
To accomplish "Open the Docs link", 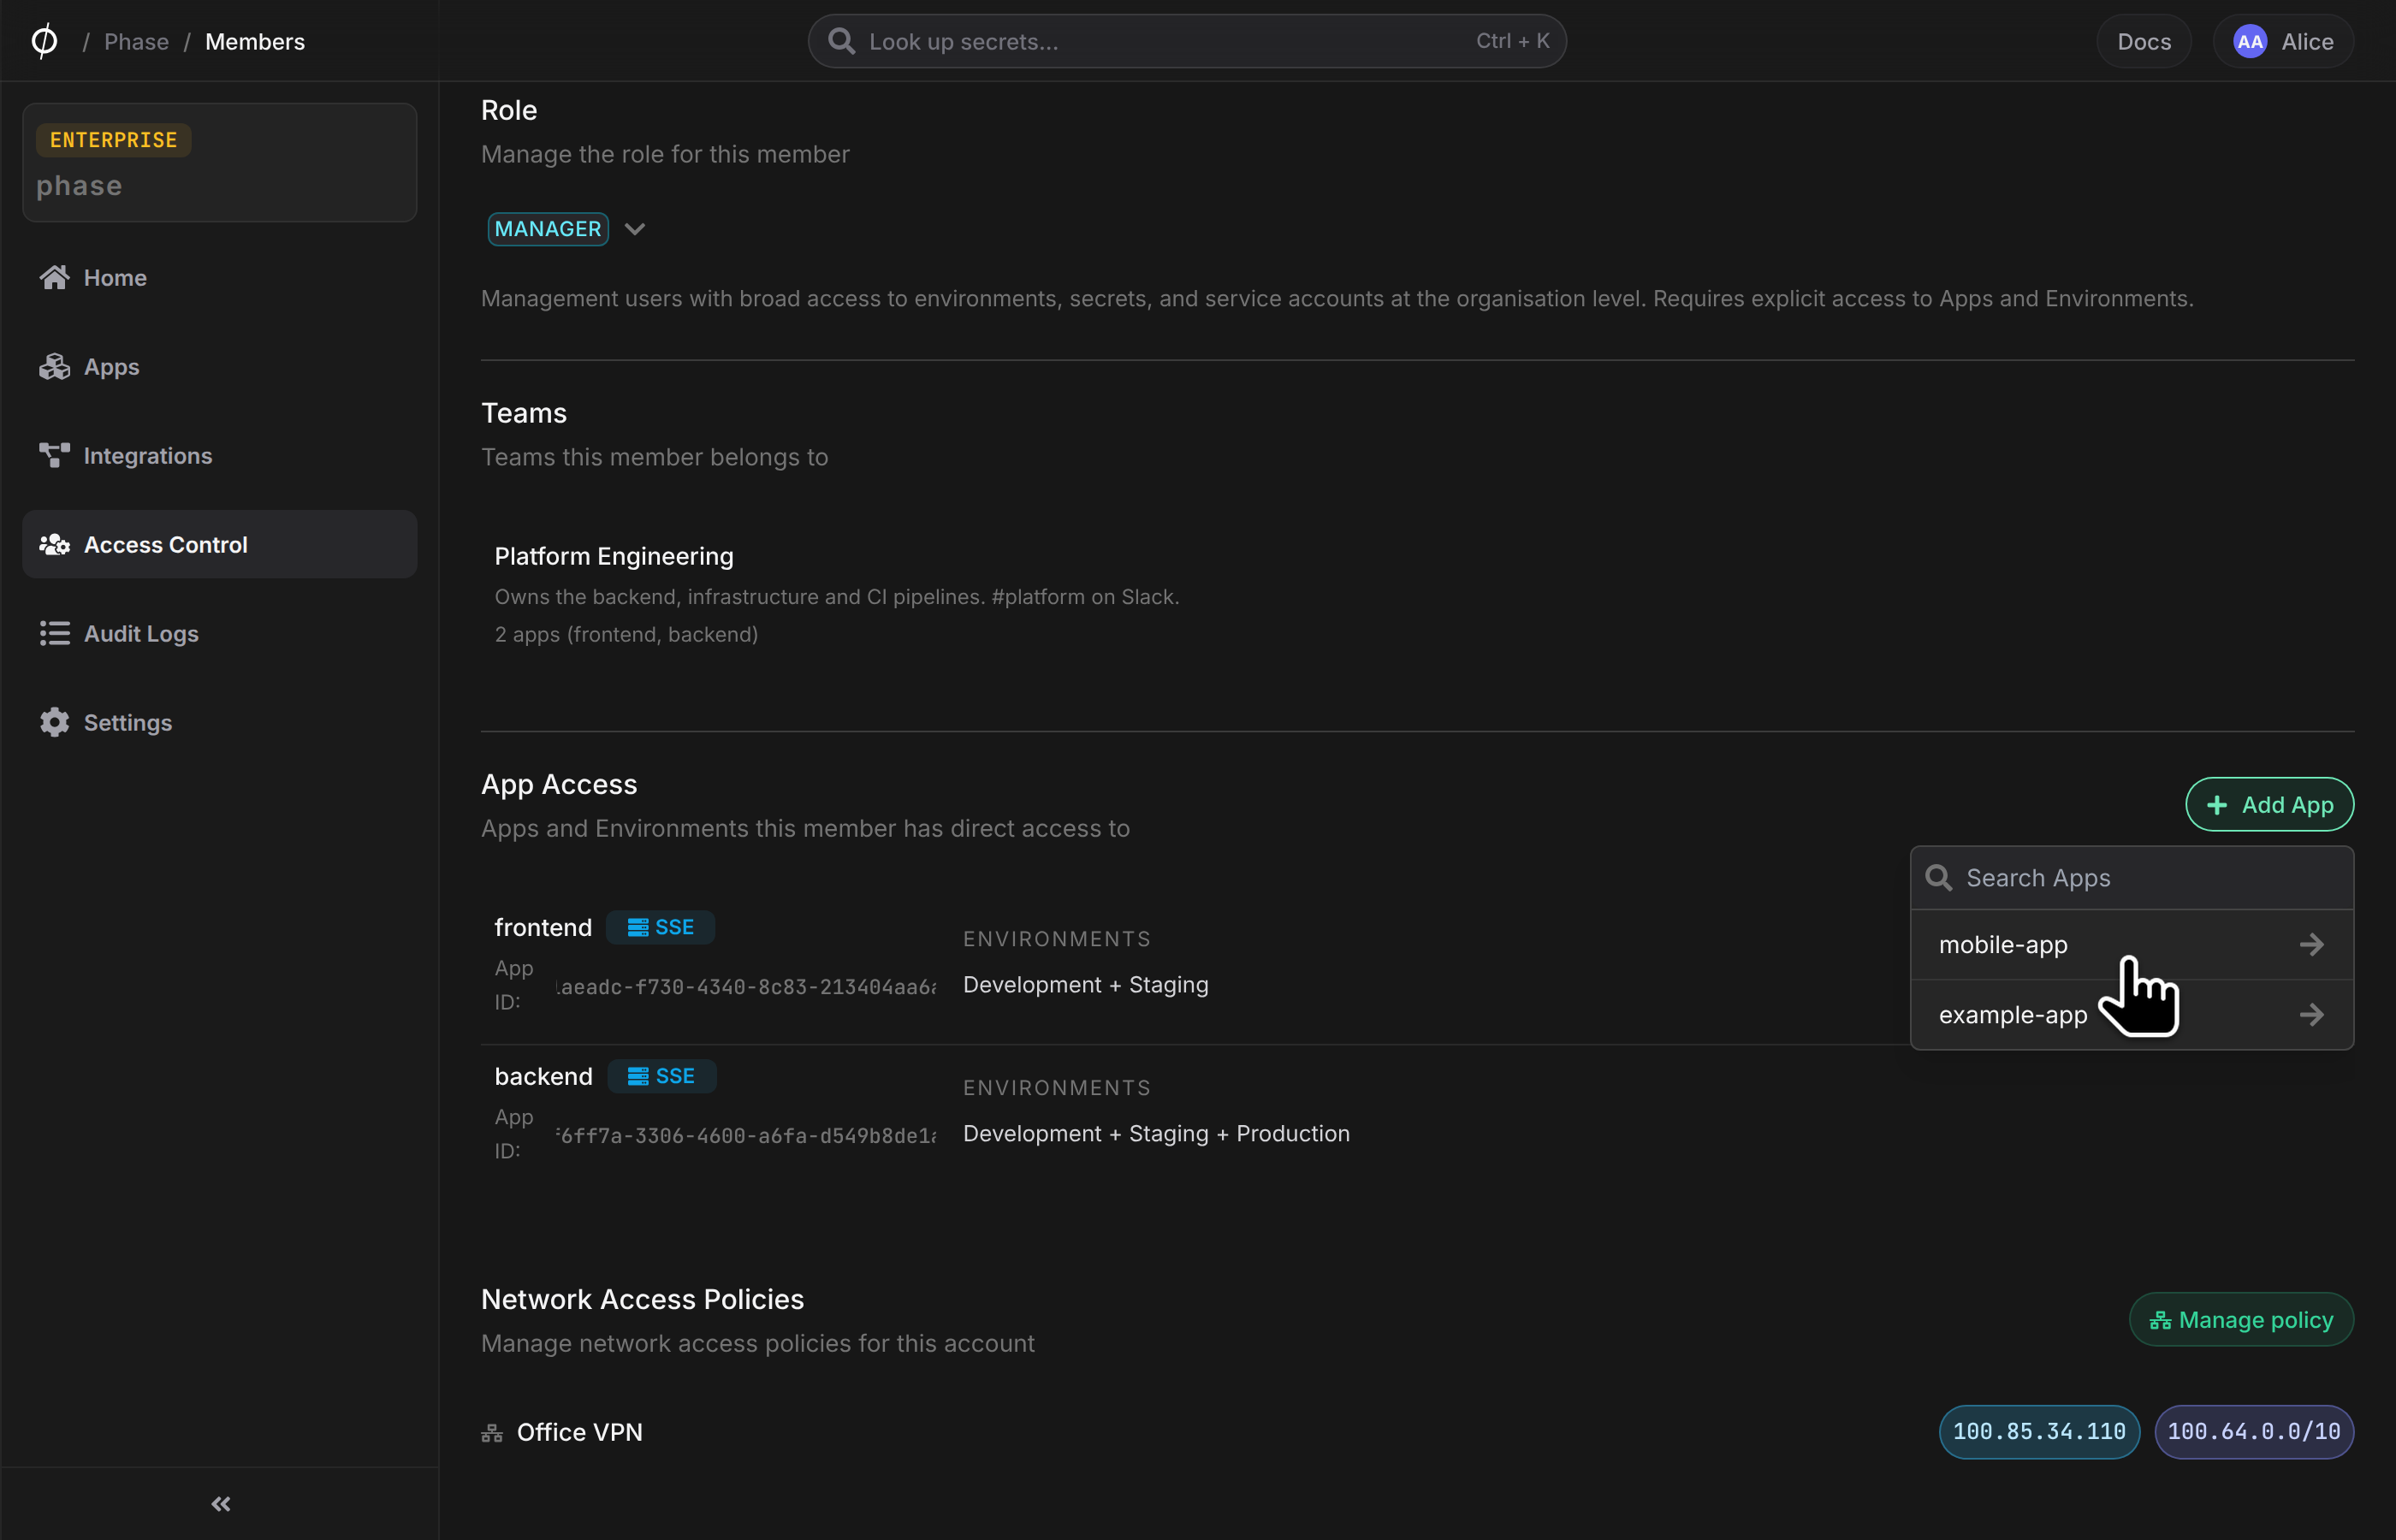I will pos(2143,41).
